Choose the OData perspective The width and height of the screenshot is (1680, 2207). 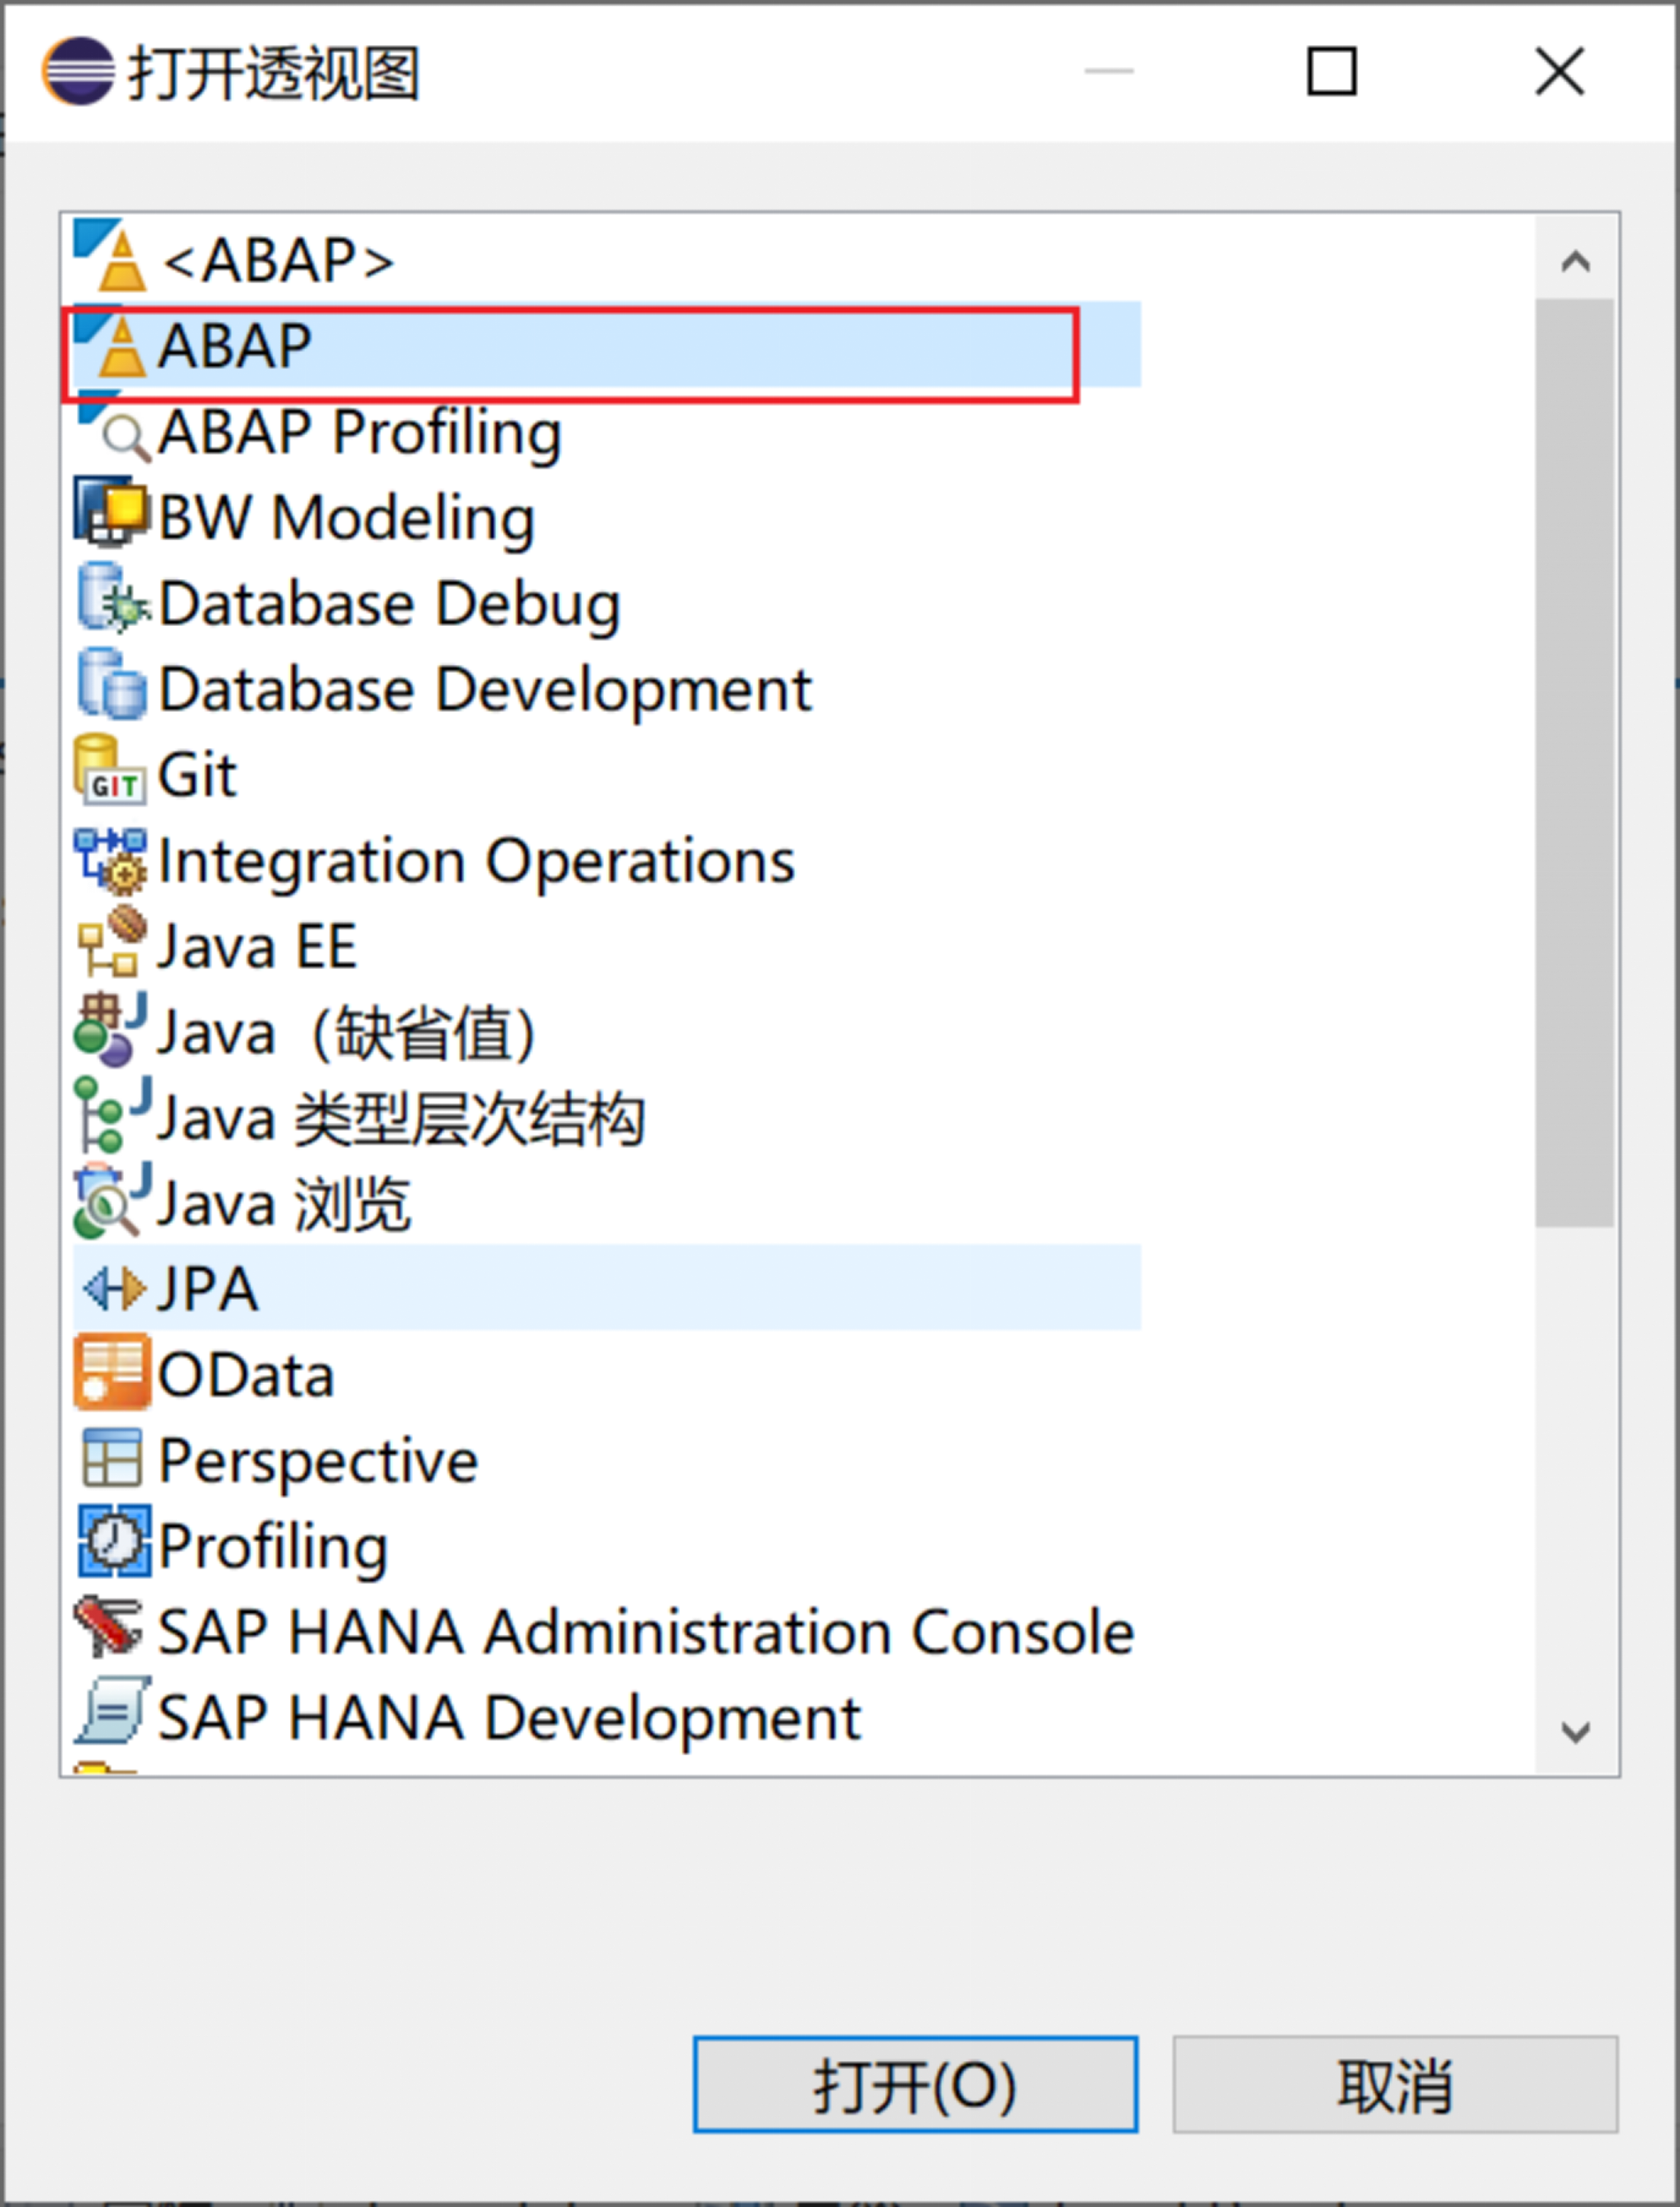click(246, 1375)
